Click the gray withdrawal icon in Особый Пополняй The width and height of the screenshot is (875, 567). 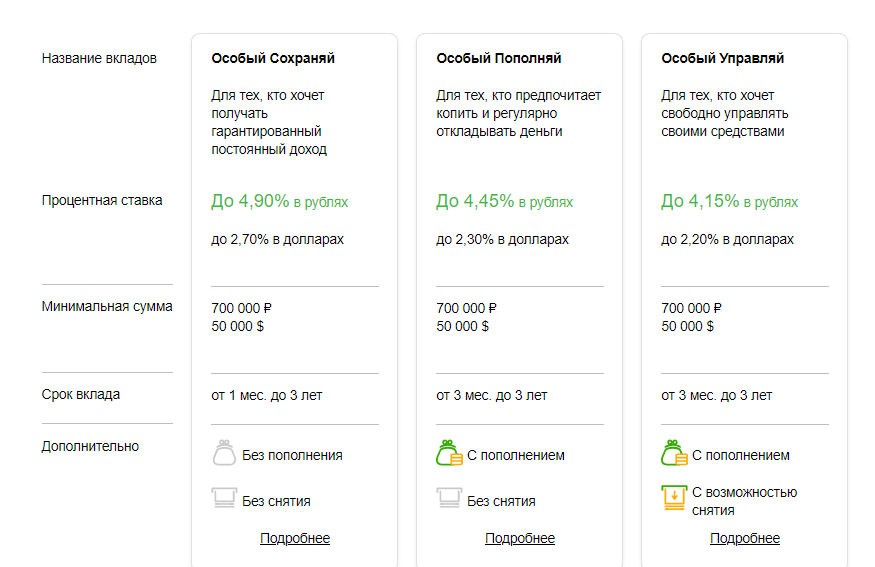(449, 497)
